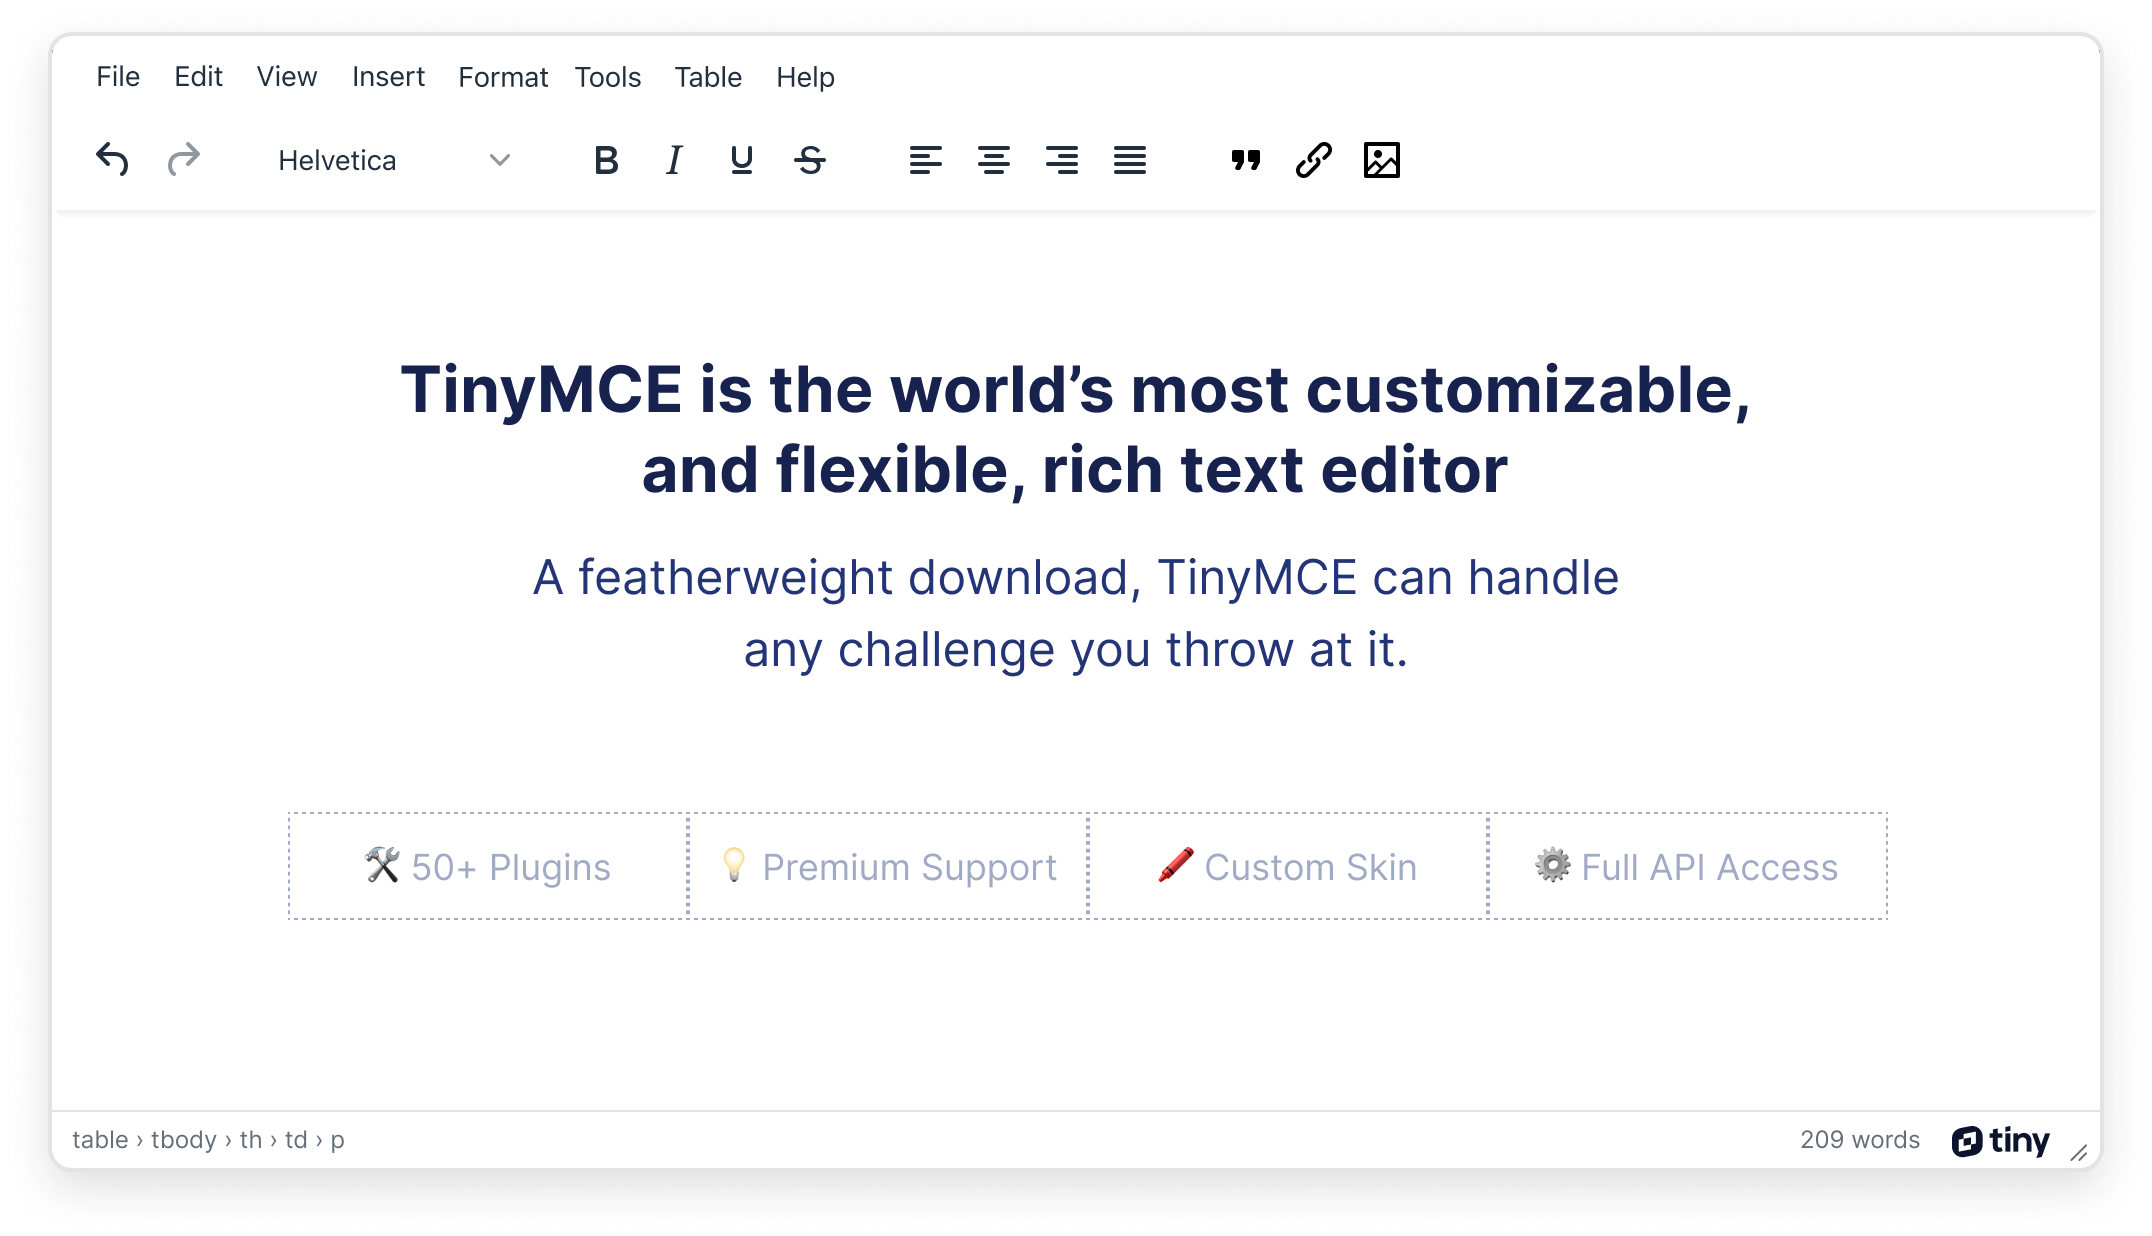Center align the text
The image size is (2152, 1236).
(994, 160)
